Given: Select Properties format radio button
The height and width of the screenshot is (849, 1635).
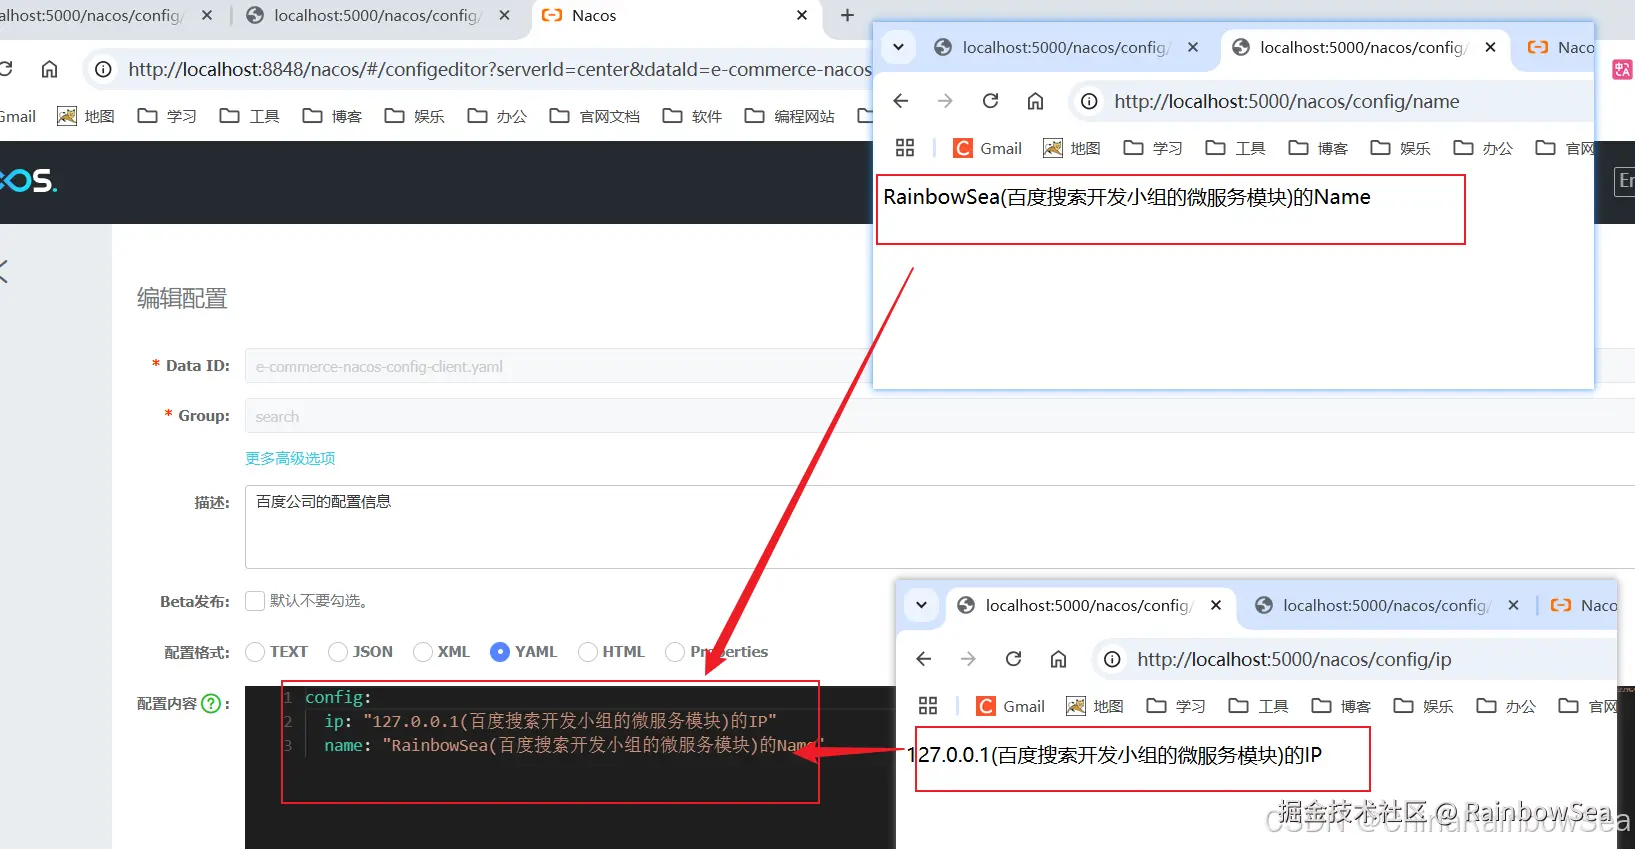Looking at the screenshot, I should pos(675,651).
